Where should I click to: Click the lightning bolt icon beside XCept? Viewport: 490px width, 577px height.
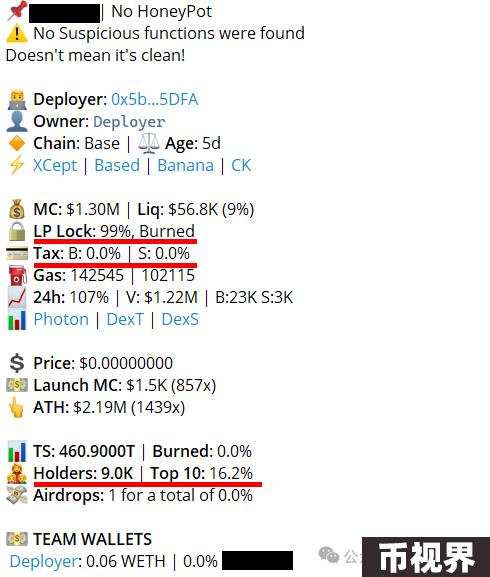pos(17,165)
